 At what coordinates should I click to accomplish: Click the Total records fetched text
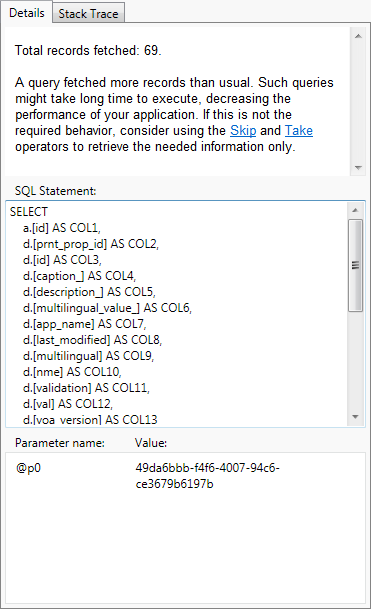point(88,50)
